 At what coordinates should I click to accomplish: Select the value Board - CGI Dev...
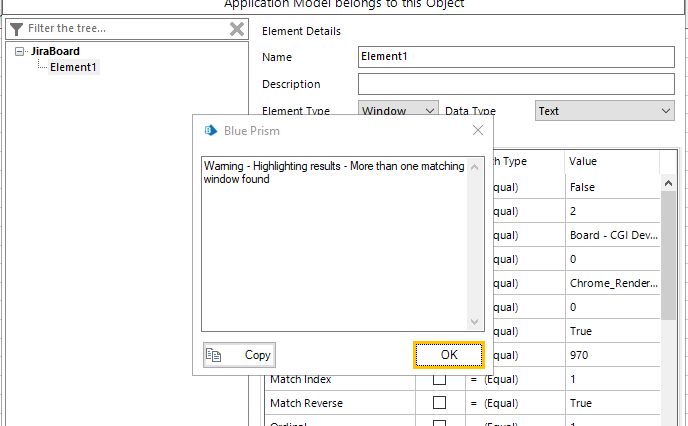tap(613, 235)
